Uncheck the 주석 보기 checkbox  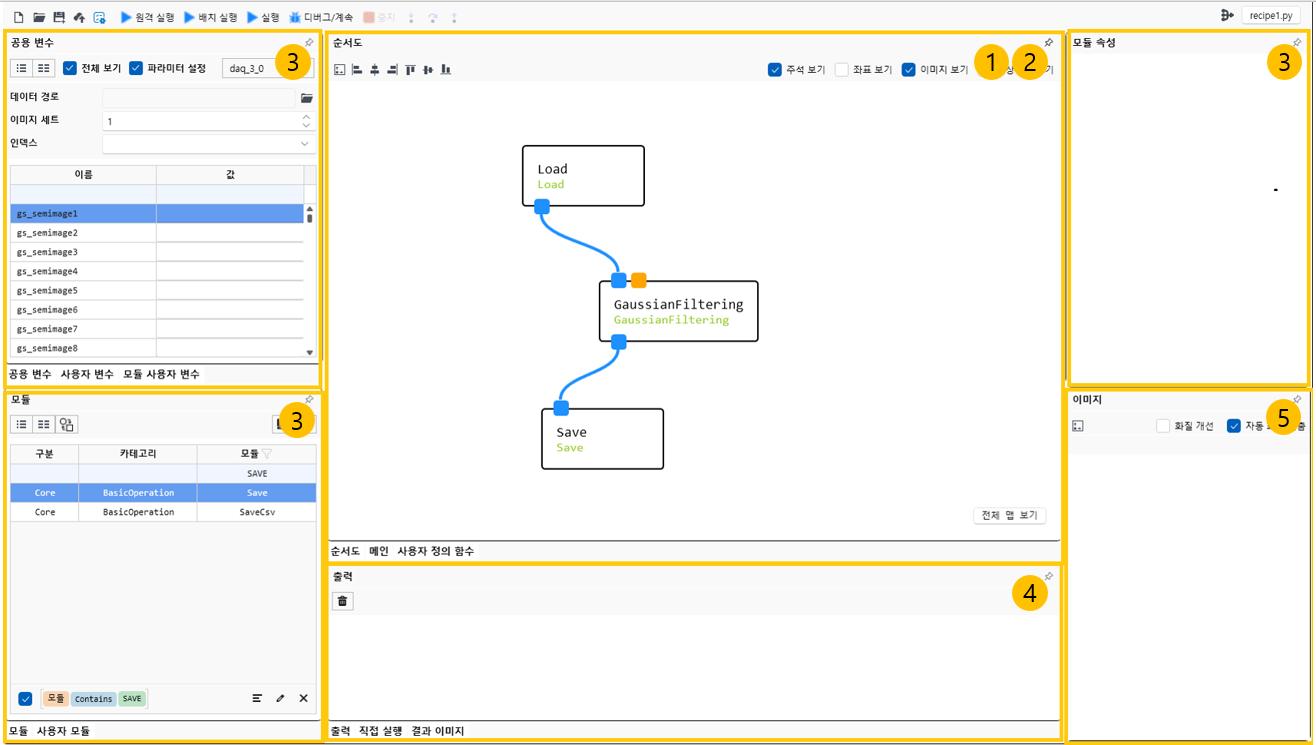coord(775,70)
